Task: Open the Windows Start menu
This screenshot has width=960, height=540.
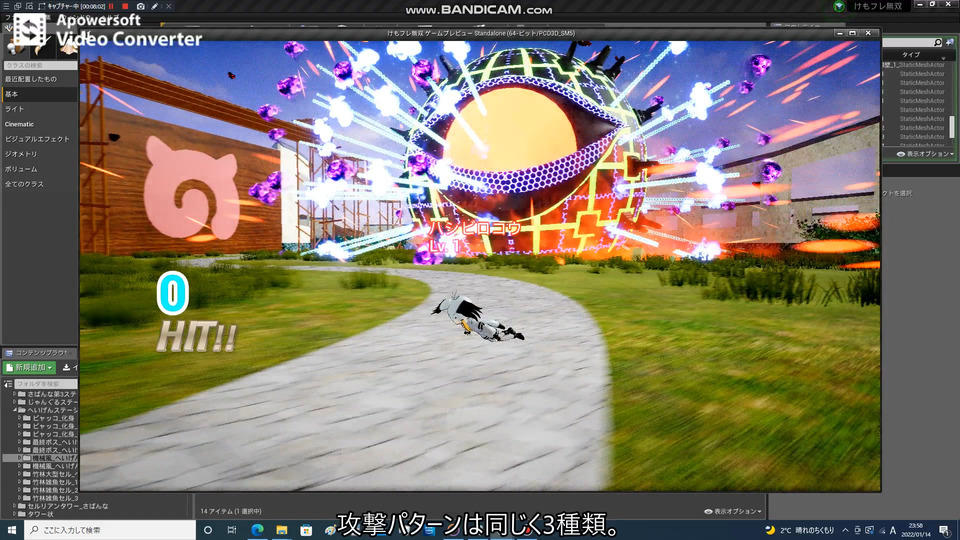Action: [12, 530]
